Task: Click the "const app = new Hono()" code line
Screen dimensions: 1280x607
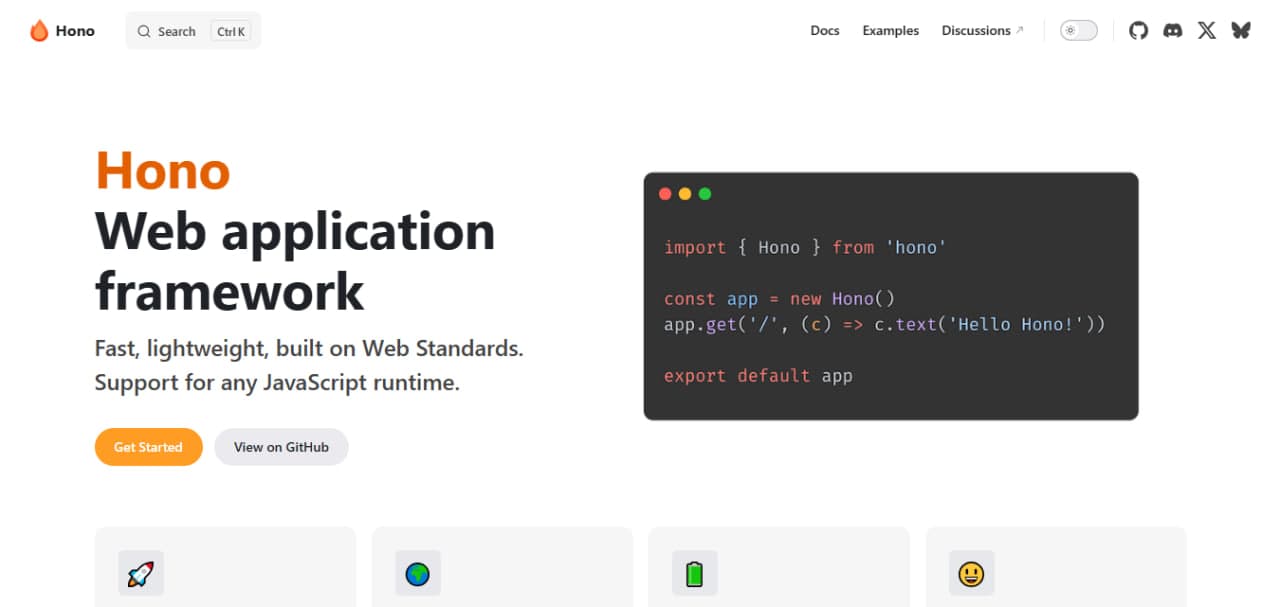Action: click(x=780, y=299)
